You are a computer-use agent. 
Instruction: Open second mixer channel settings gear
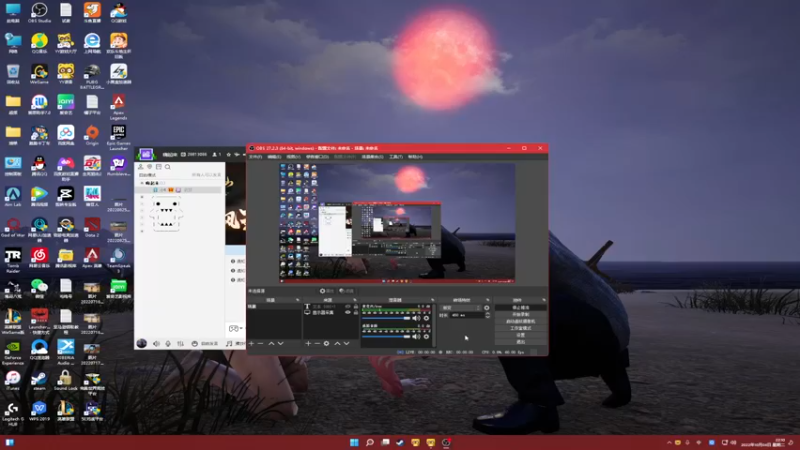[x=426, y=337]
